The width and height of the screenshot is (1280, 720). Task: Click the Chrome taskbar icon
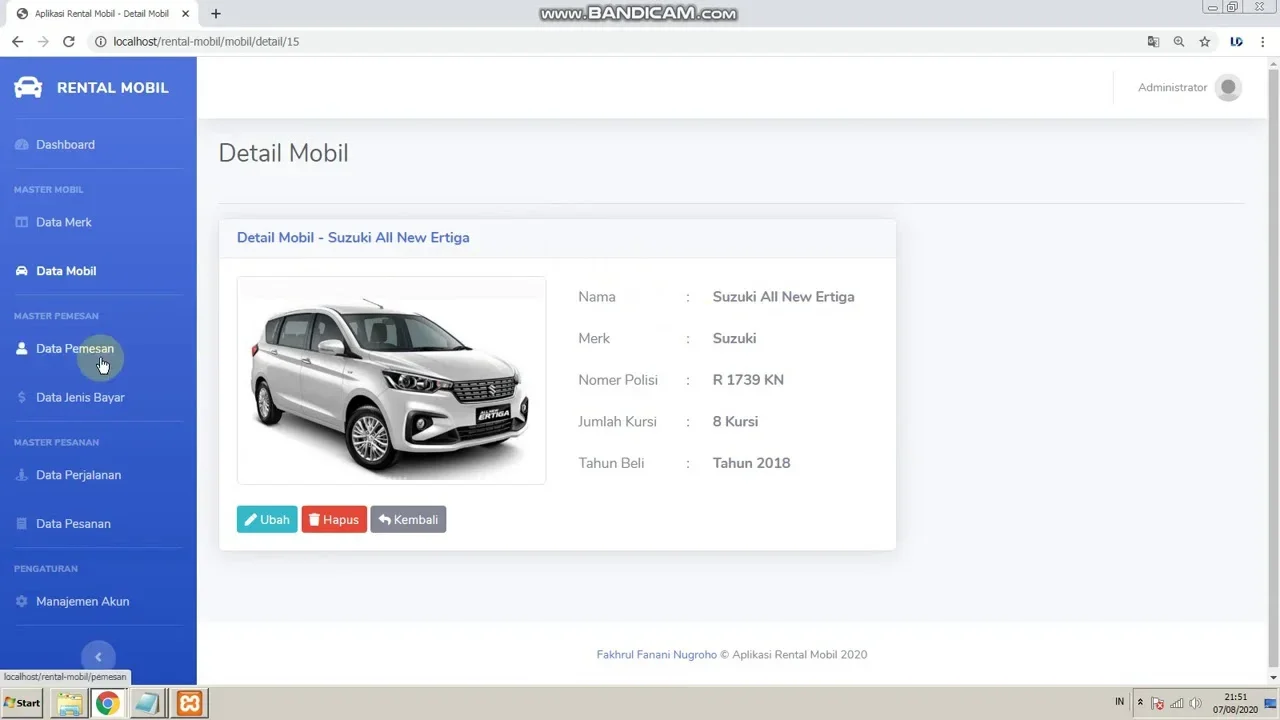(x=107, y=704)
